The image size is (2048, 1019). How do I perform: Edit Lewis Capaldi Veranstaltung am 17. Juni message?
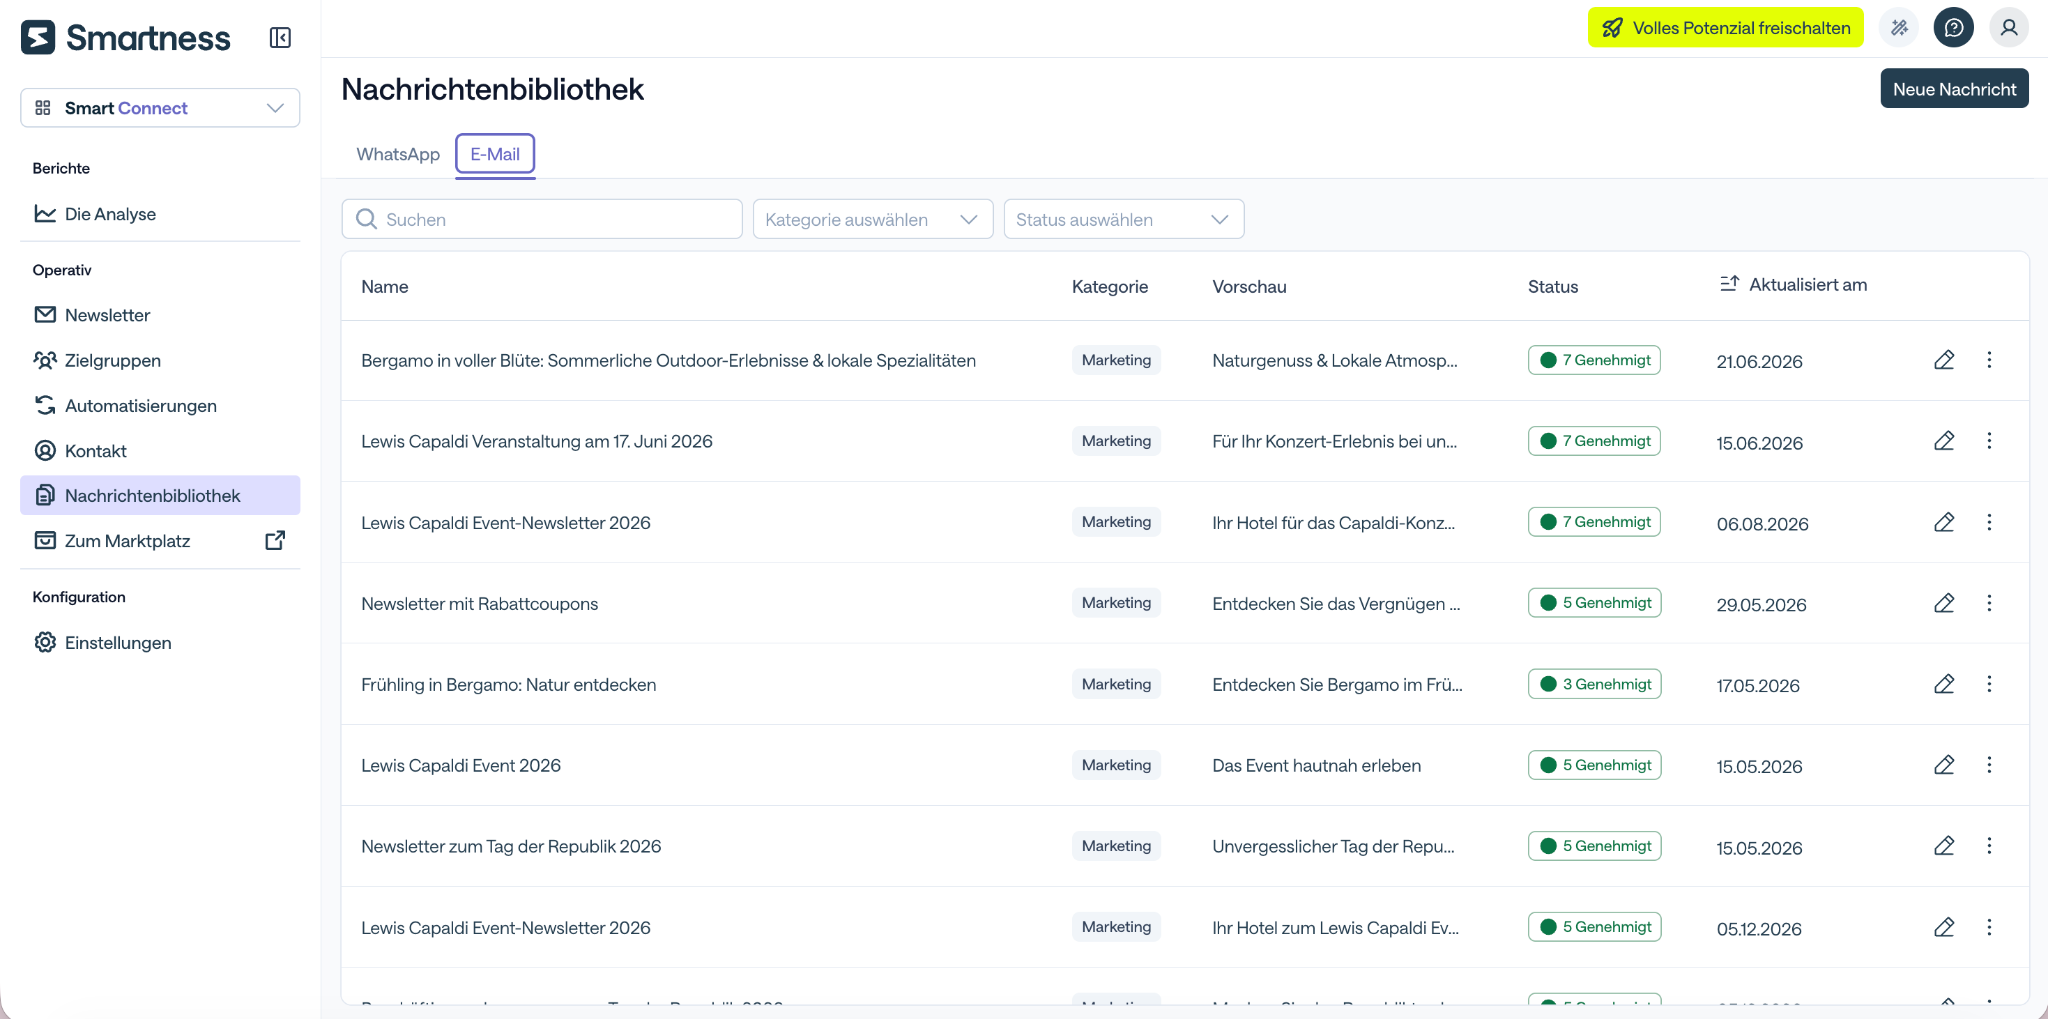1944,441
